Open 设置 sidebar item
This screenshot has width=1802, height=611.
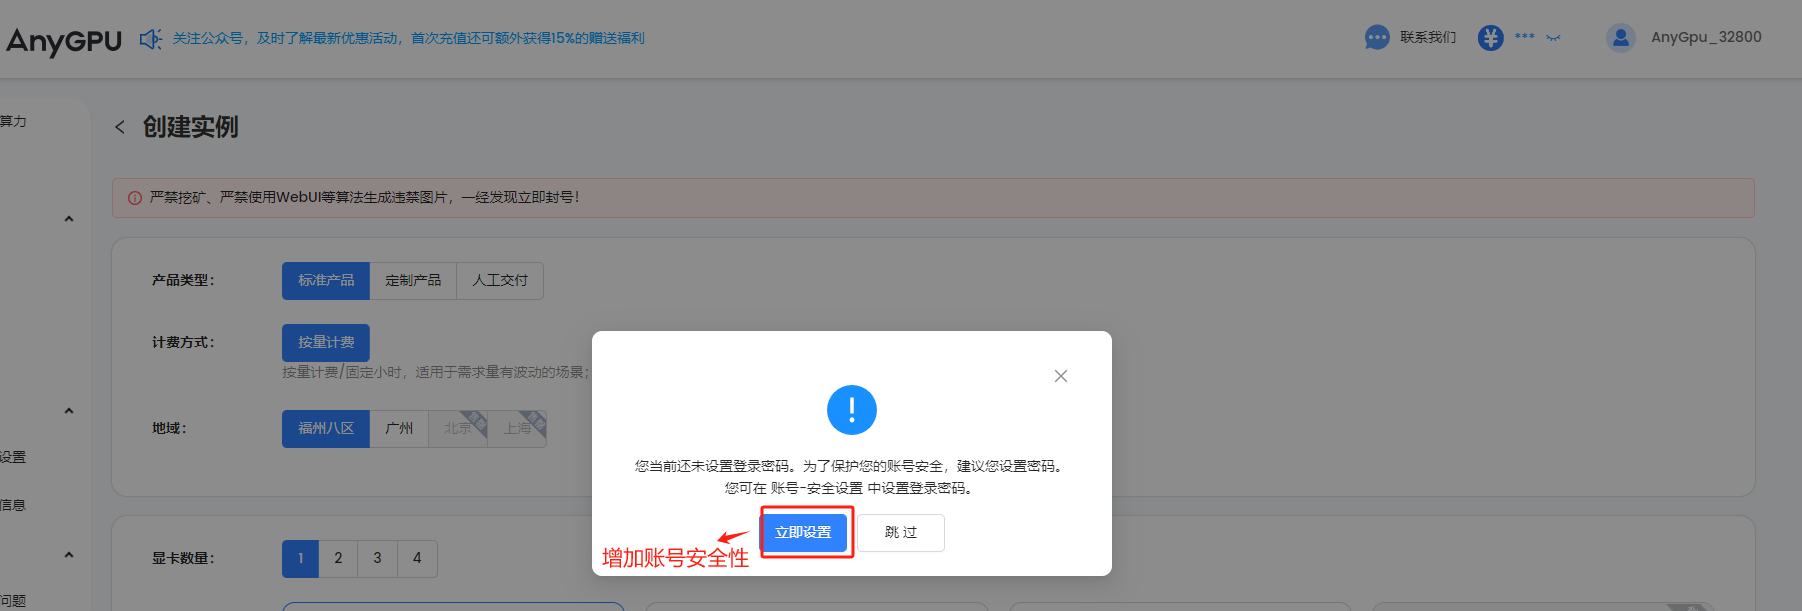click(13, 457)
